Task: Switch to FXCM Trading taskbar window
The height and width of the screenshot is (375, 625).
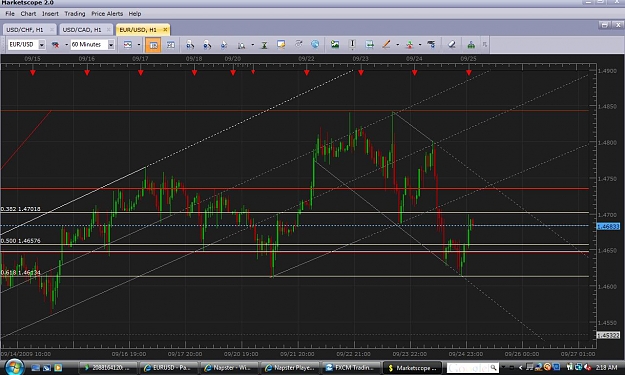Action: coord(350,368)
